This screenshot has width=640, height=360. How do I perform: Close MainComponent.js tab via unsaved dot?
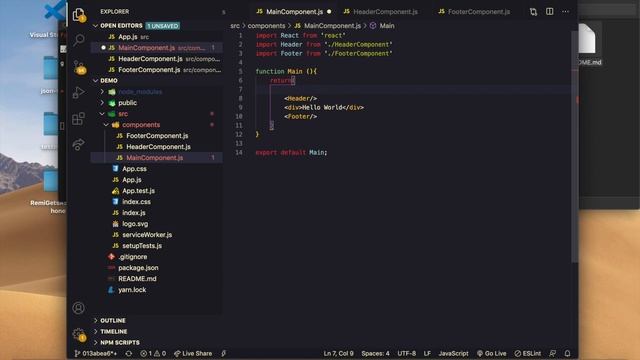pos(329,12)
